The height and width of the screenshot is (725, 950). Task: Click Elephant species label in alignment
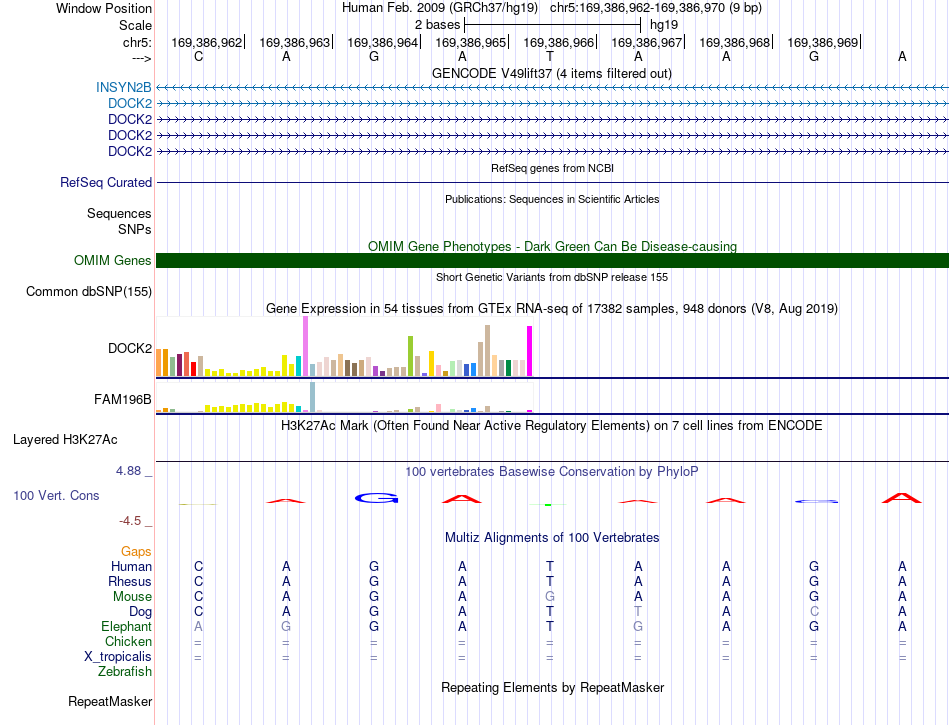coord(127,626)
